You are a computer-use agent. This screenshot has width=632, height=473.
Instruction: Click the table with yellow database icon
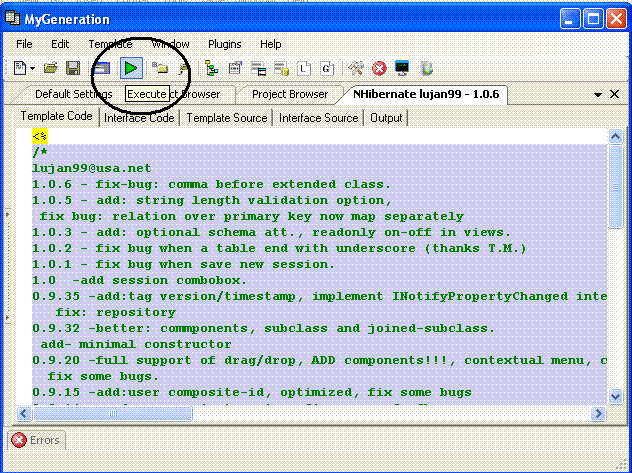click(281, 68)
